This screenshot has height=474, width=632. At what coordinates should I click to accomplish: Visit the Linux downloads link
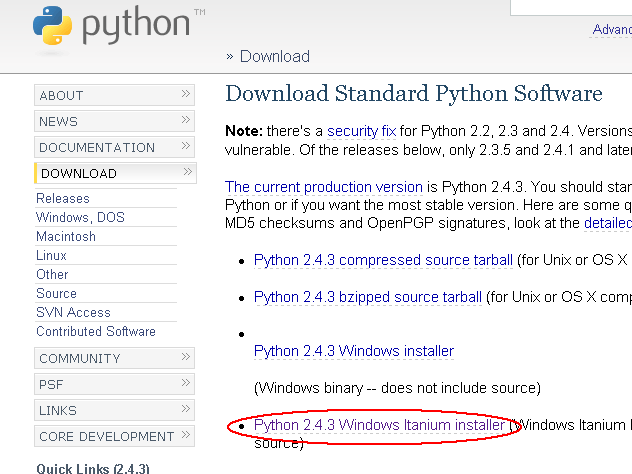pos(52,255)
